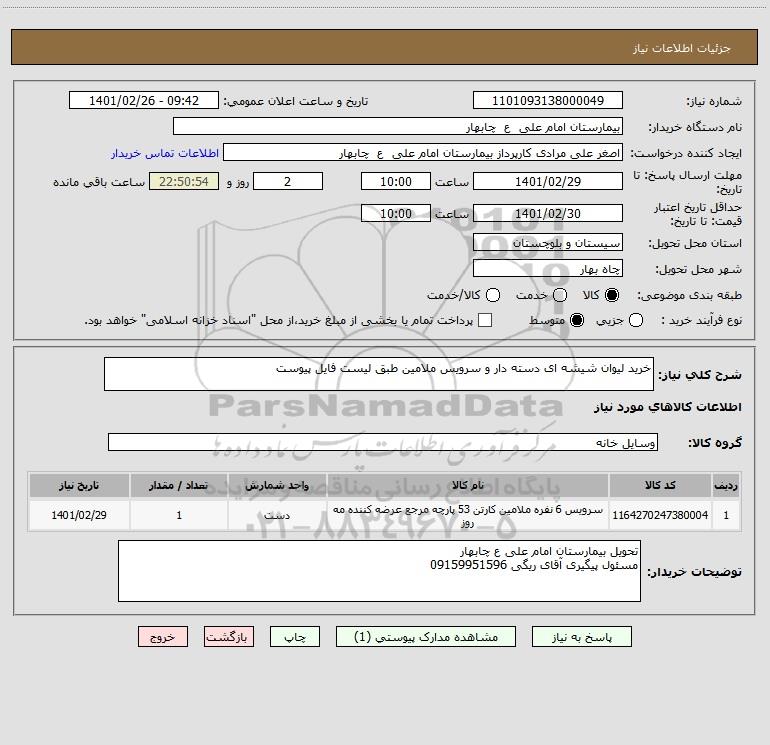The width and height of the screenshot is (770, 745).
Task: Click the melamine service product name cell
Action: 468,515
